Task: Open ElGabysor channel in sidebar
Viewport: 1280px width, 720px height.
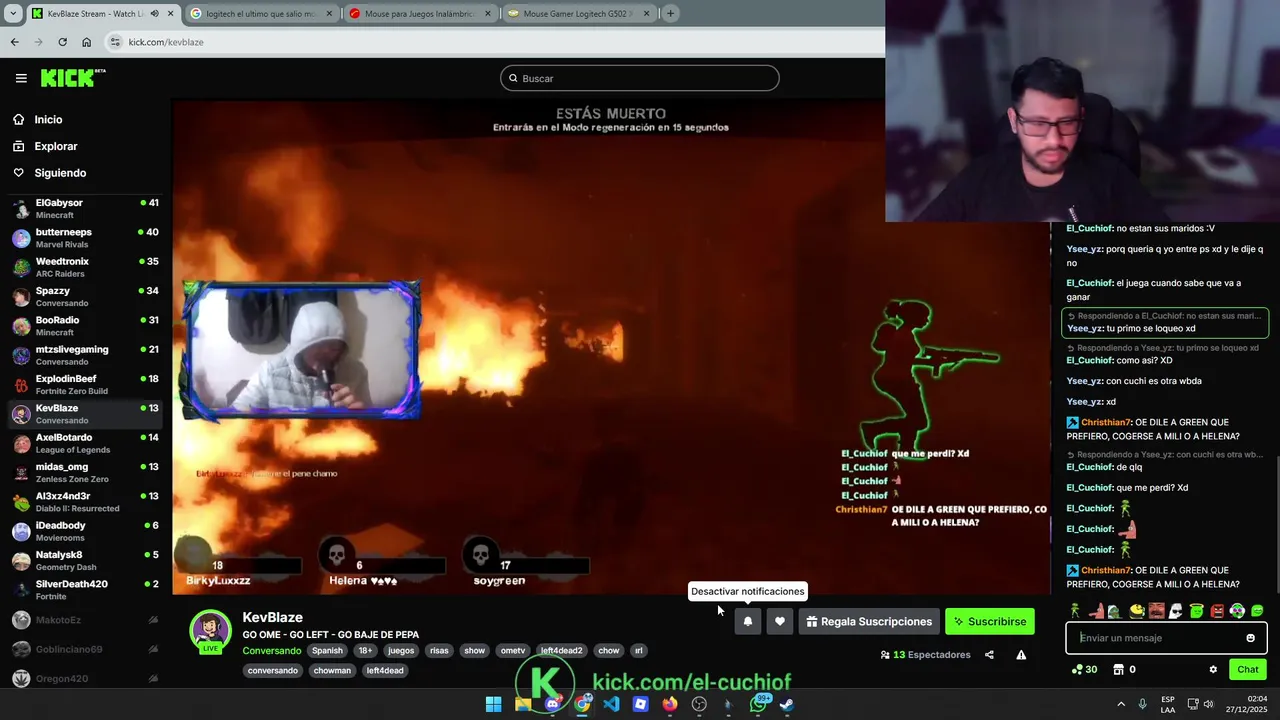Action: pyautogui.click(x=86, y=208)
